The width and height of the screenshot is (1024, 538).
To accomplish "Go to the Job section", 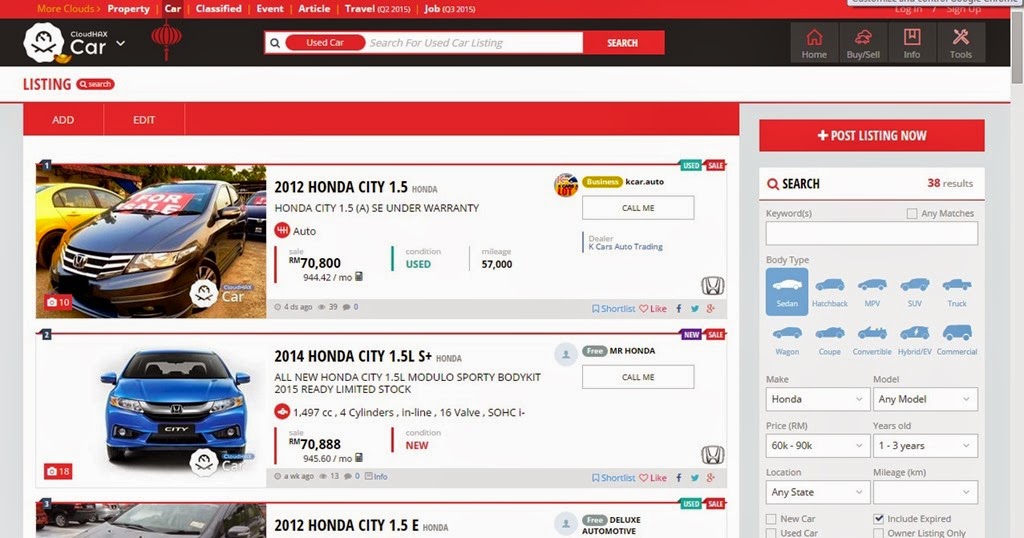I will [450, 8].
